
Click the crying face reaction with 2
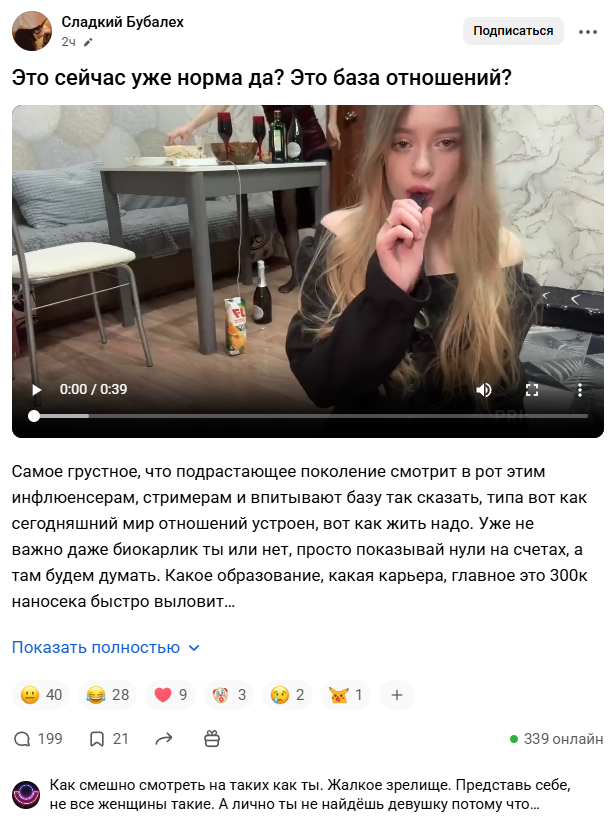click(x=287, y=695)
